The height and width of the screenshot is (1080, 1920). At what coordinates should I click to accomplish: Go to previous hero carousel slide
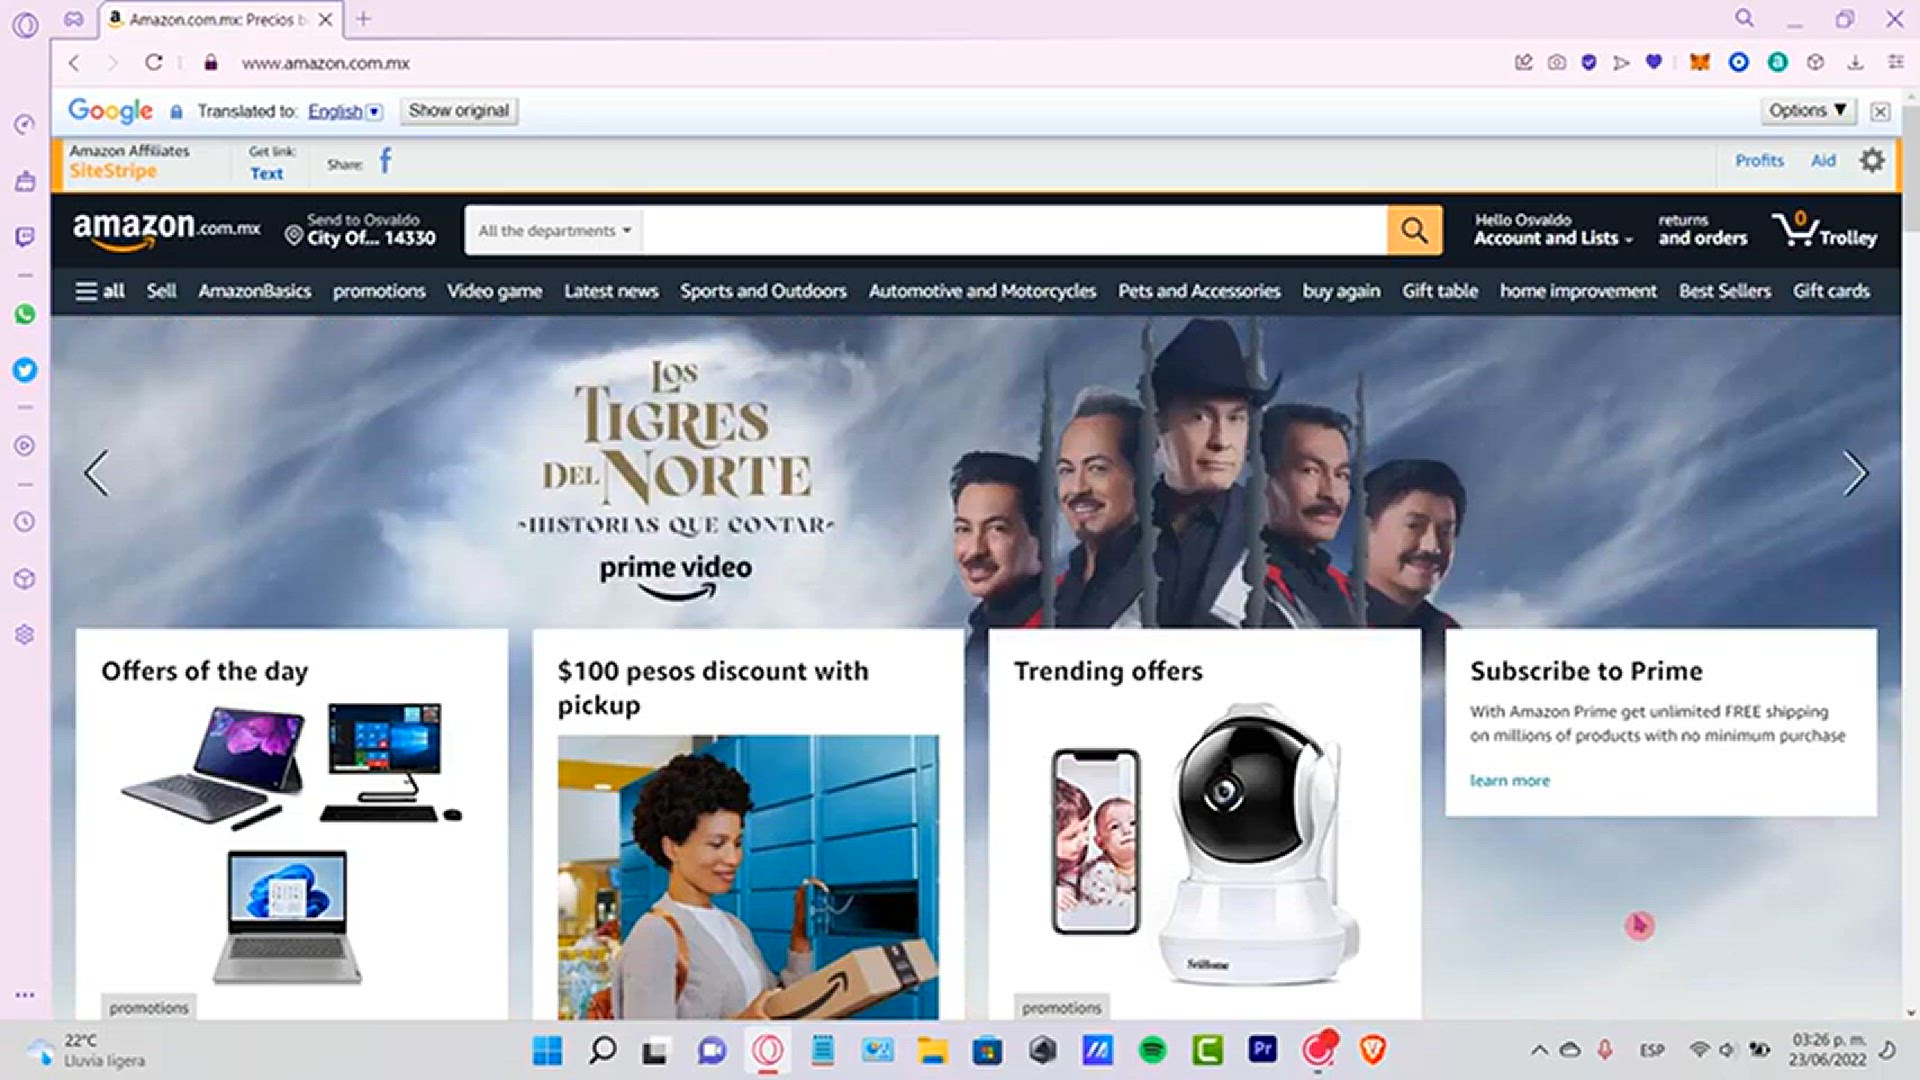[x=97, y=473]
